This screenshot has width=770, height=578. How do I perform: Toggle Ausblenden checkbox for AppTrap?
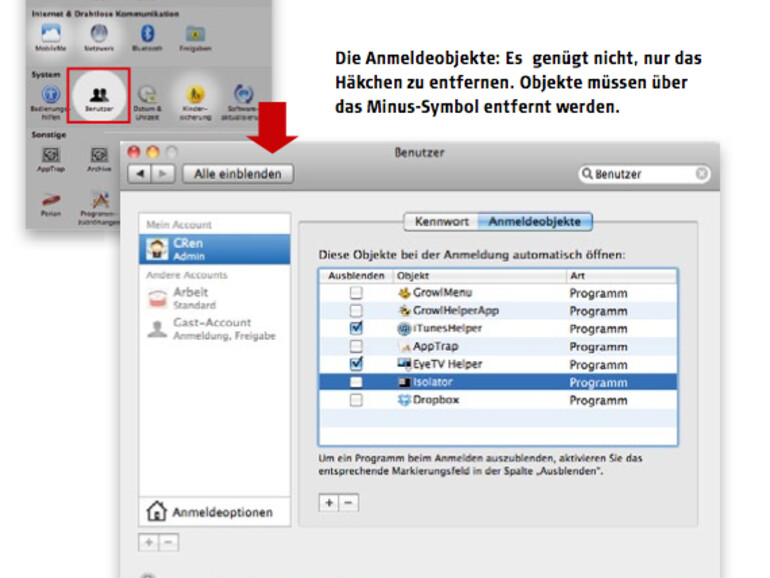coord(356,347)
